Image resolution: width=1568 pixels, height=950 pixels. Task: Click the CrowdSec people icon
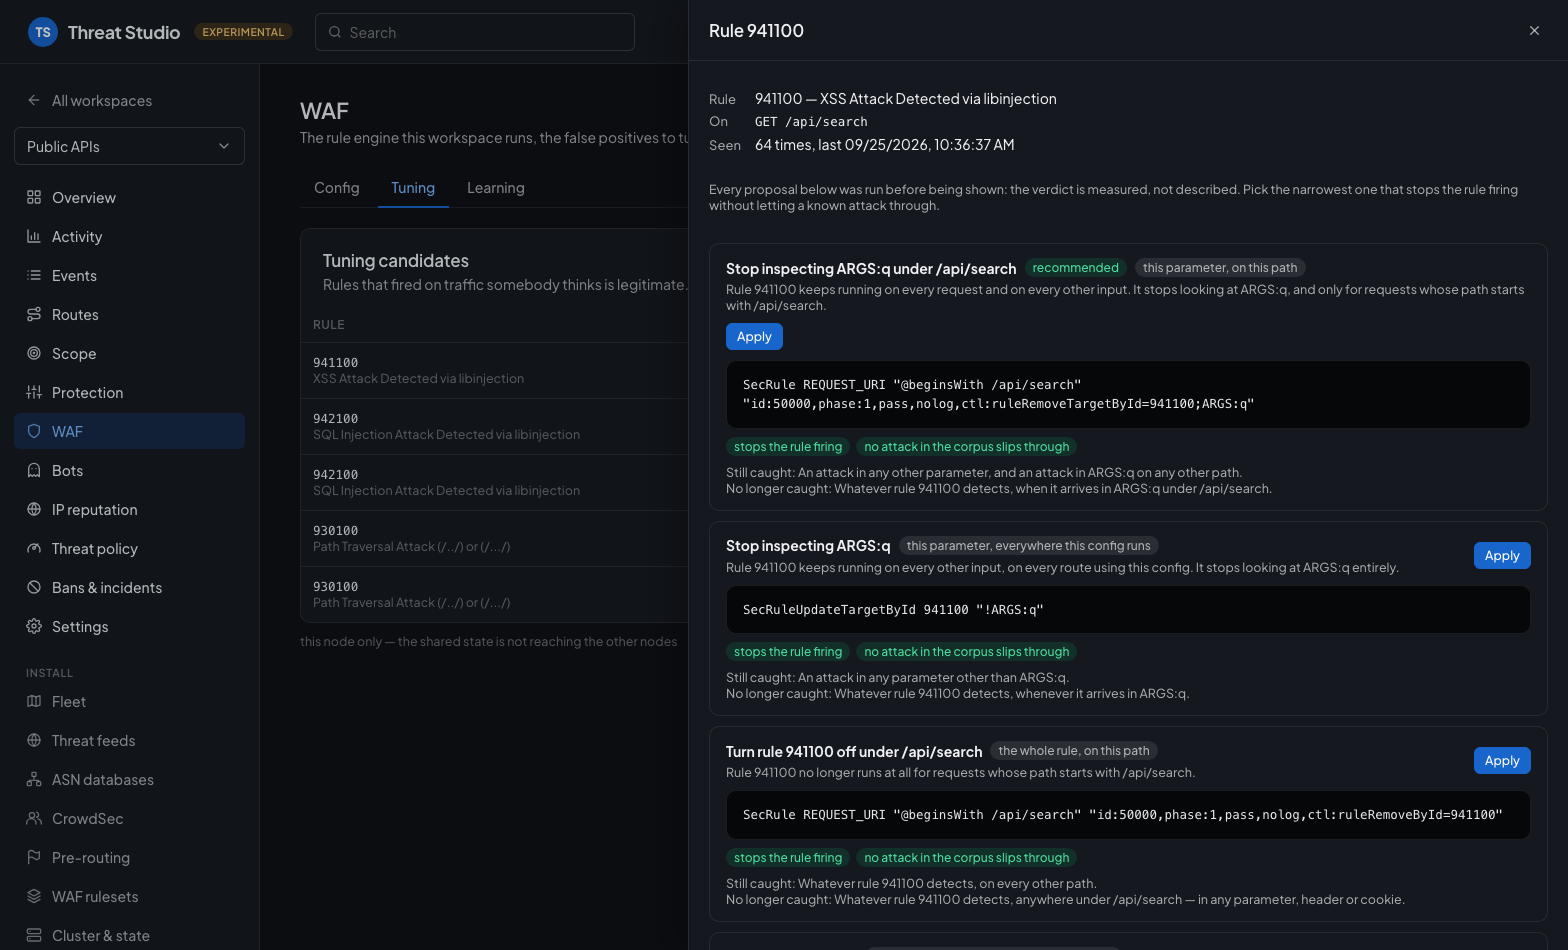[34, 819]
